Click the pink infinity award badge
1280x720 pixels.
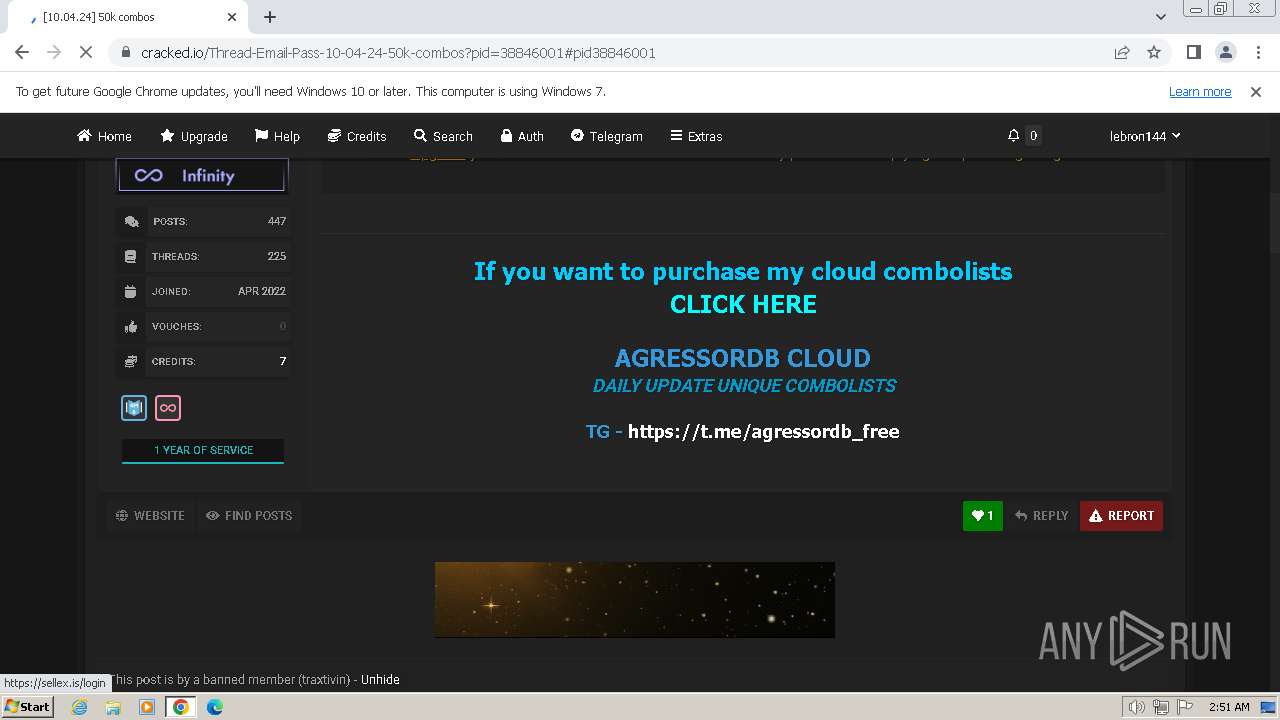168,408
